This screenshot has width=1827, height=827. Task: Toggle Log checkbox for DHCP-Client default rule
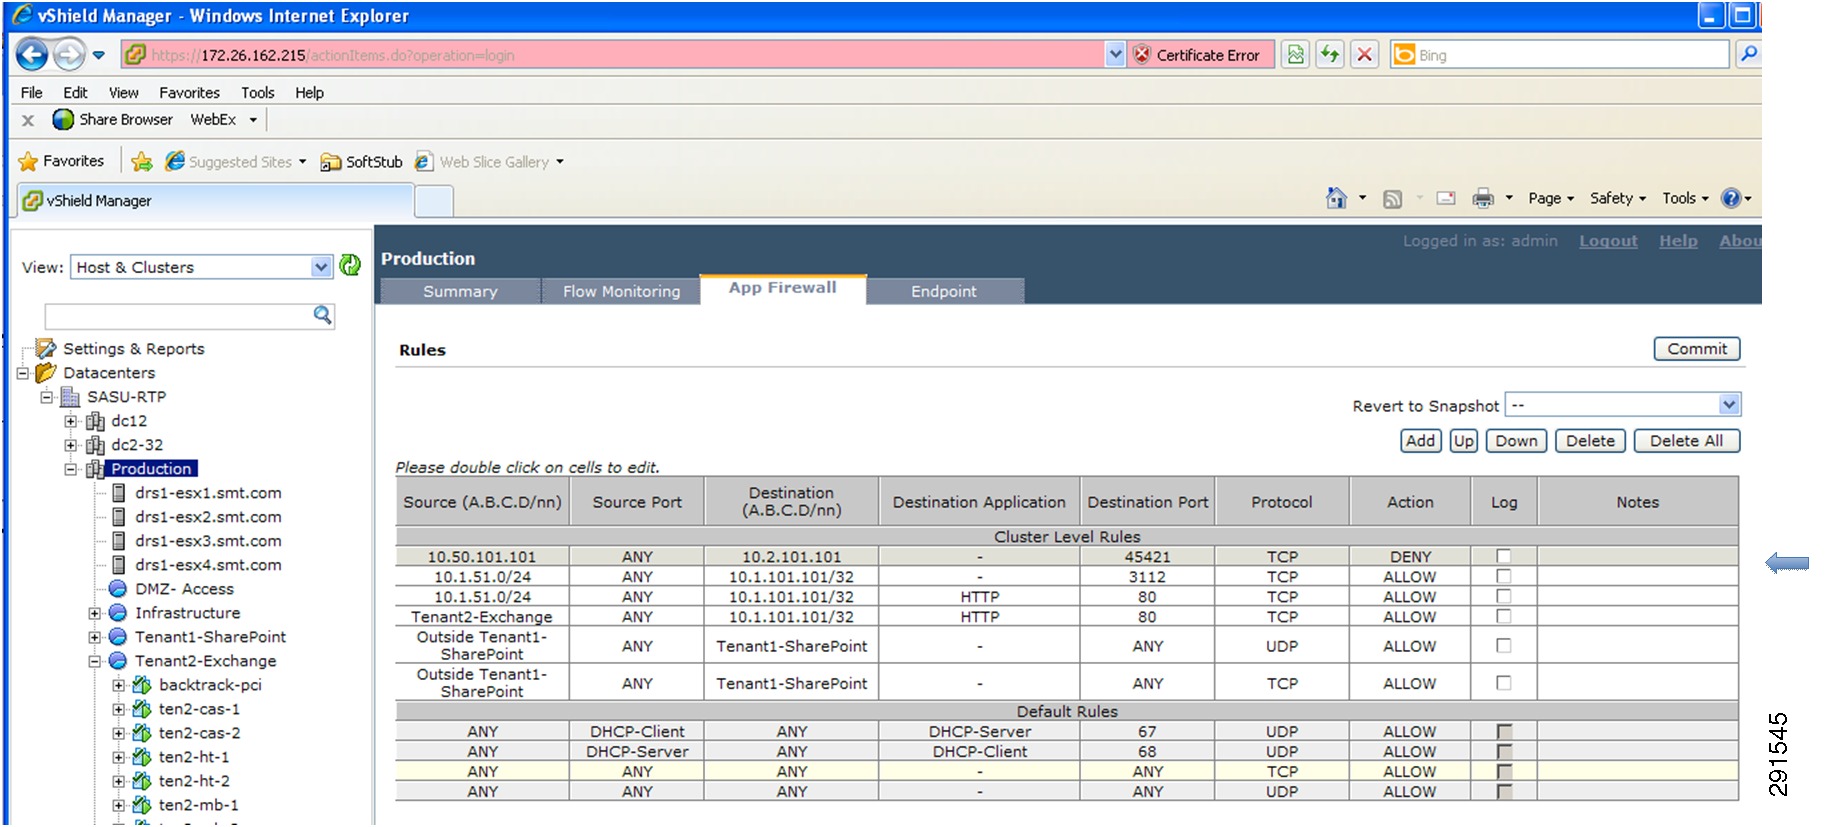tap(1504, 731)
